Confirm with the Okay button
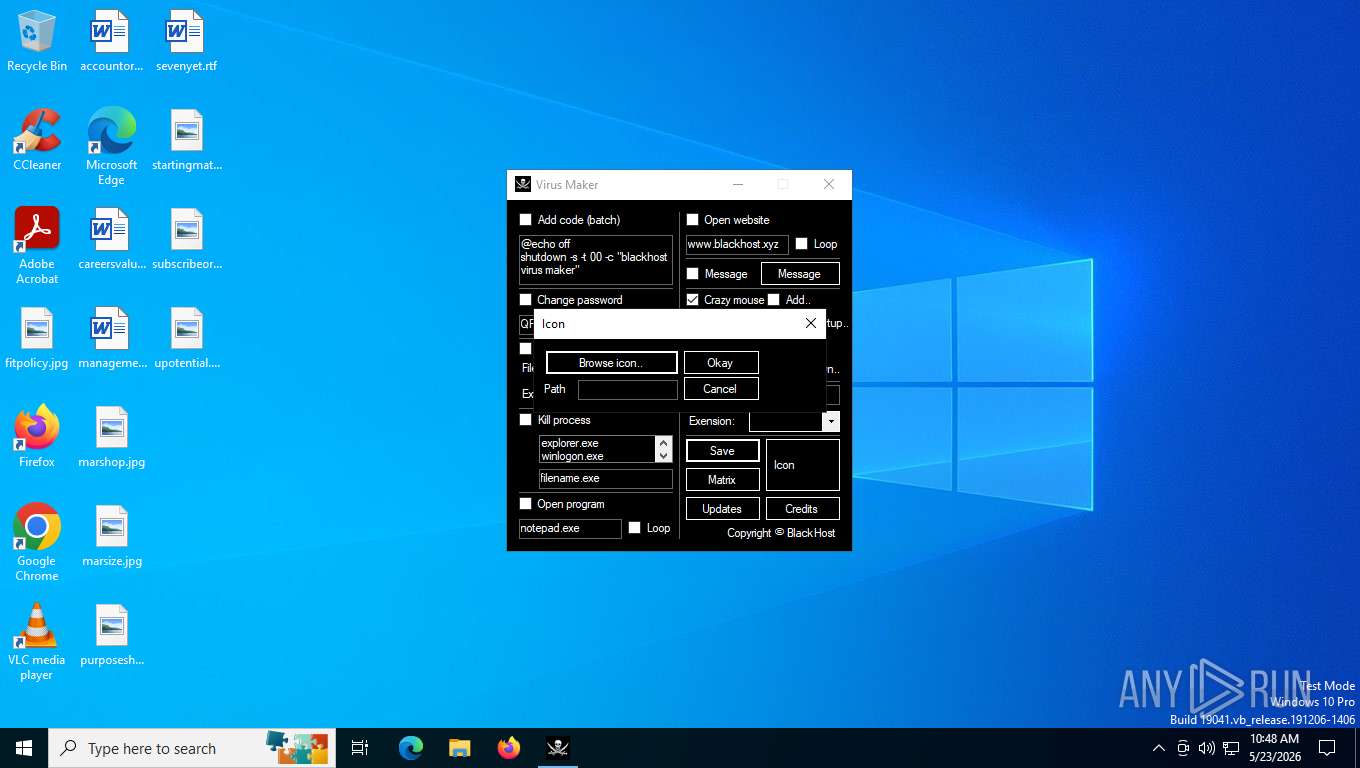This screenshot has height=768, width=1360. (721, 363)
